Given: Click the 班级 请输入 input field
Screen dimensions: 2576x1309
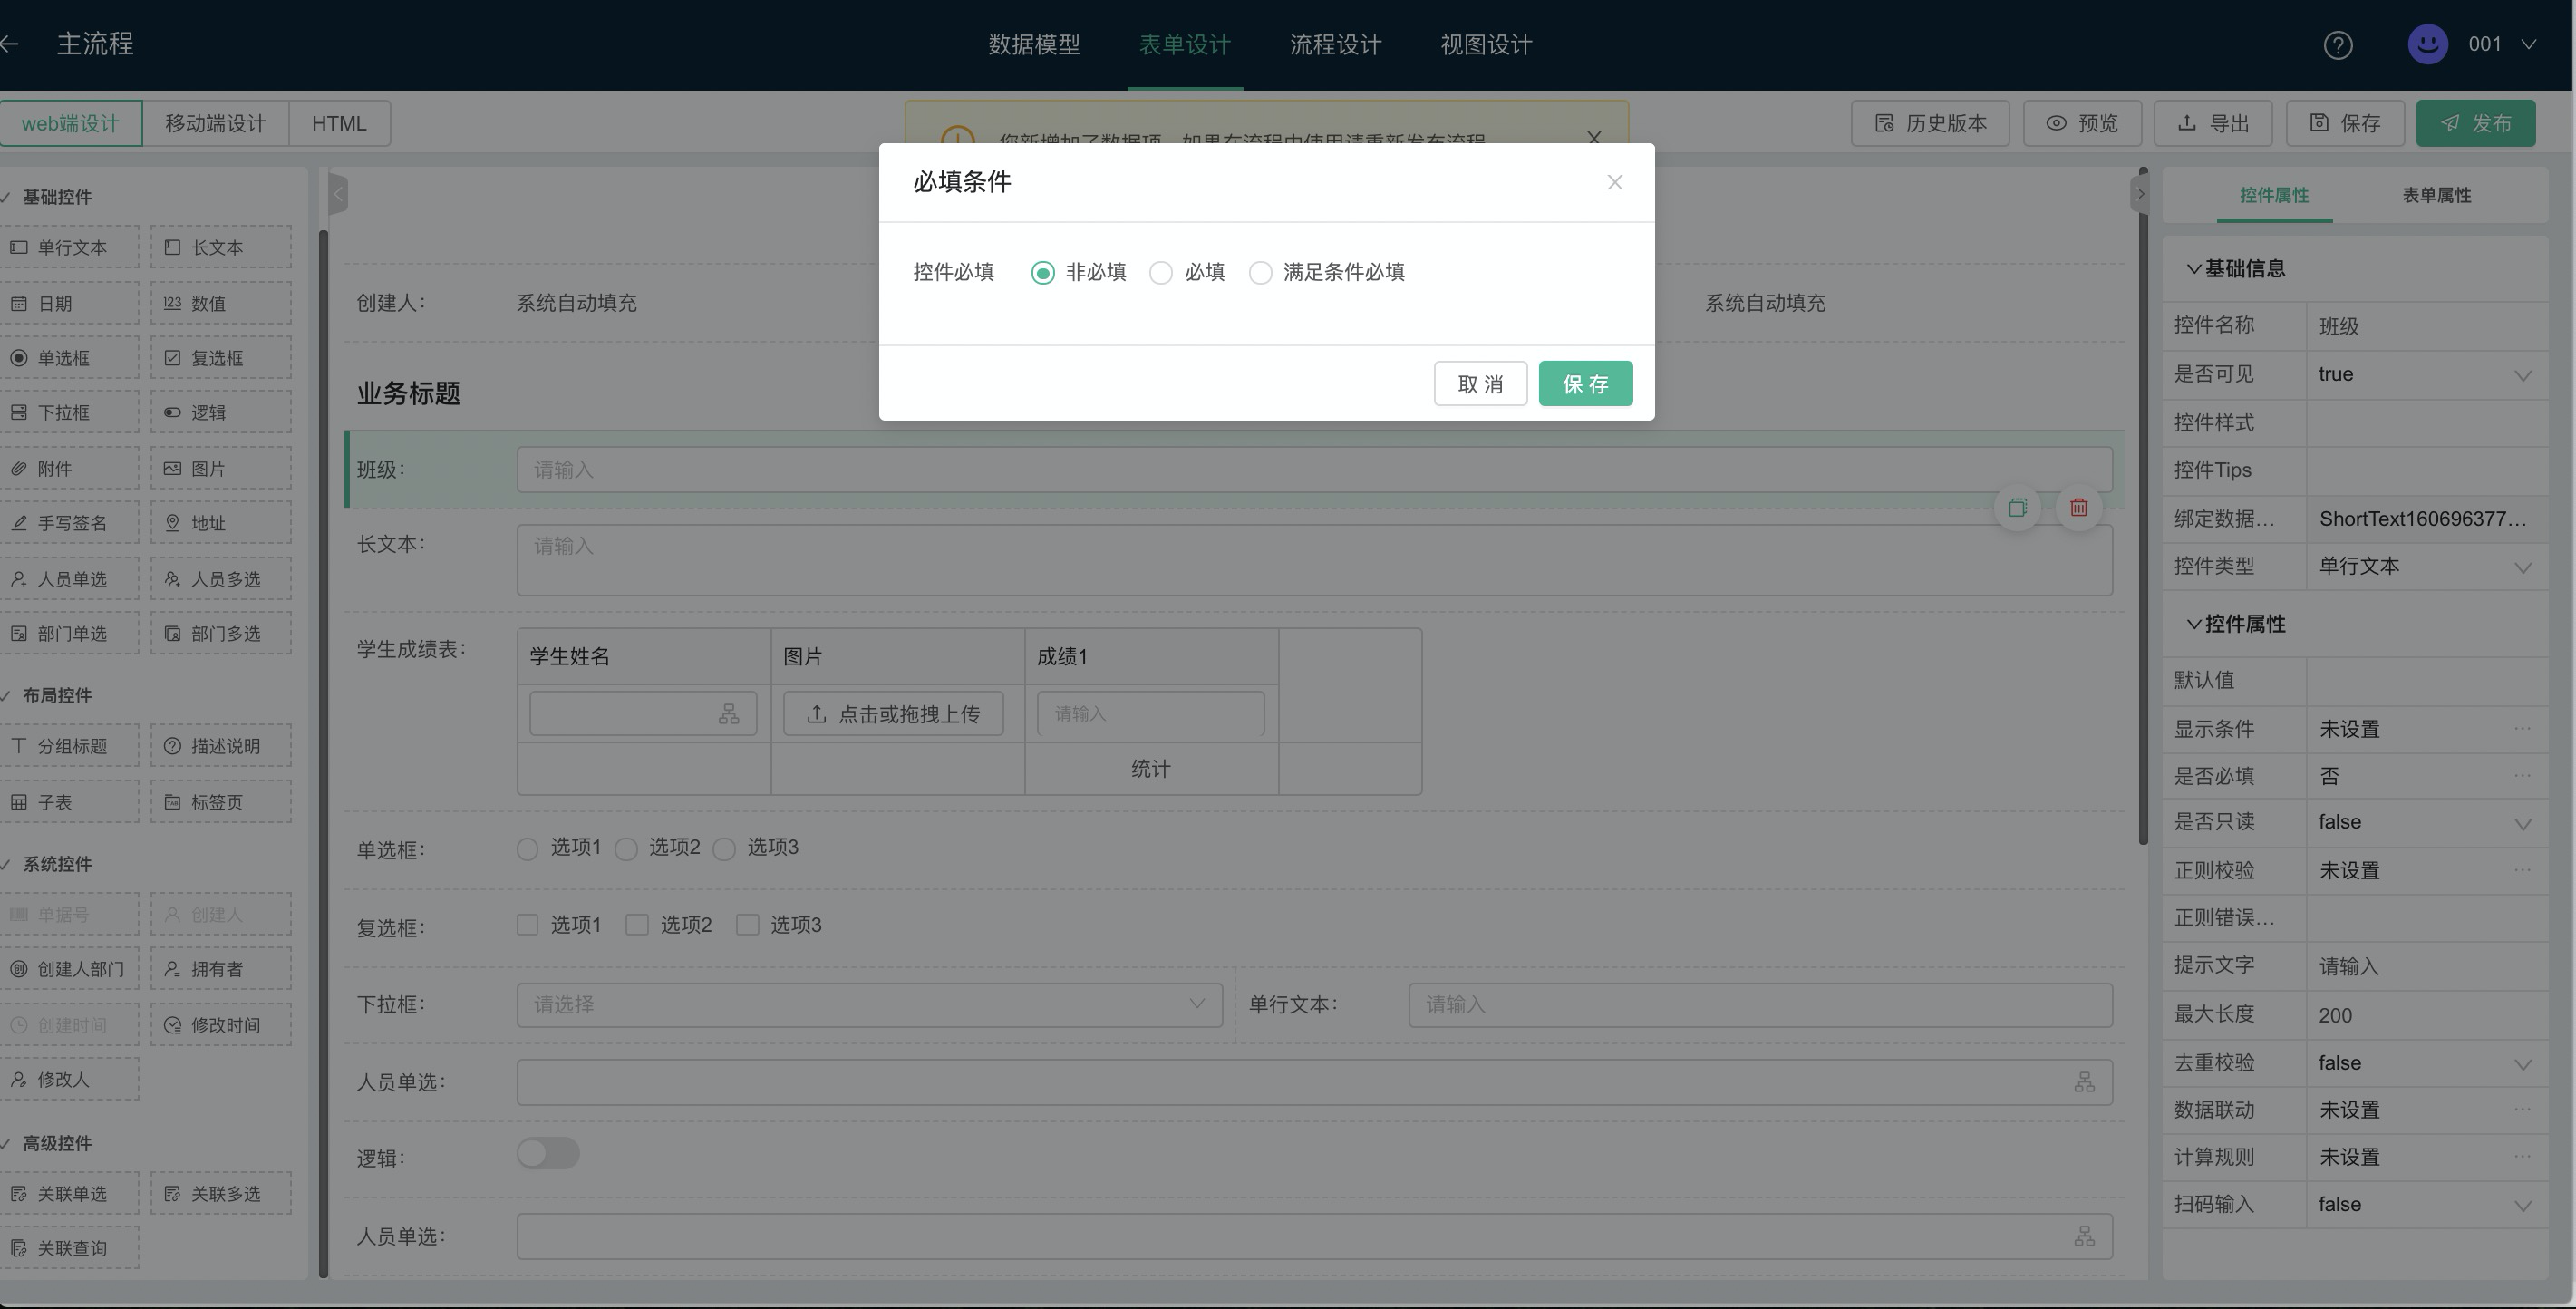Looking at the screenshot, I should click(x=1314, y=469).
